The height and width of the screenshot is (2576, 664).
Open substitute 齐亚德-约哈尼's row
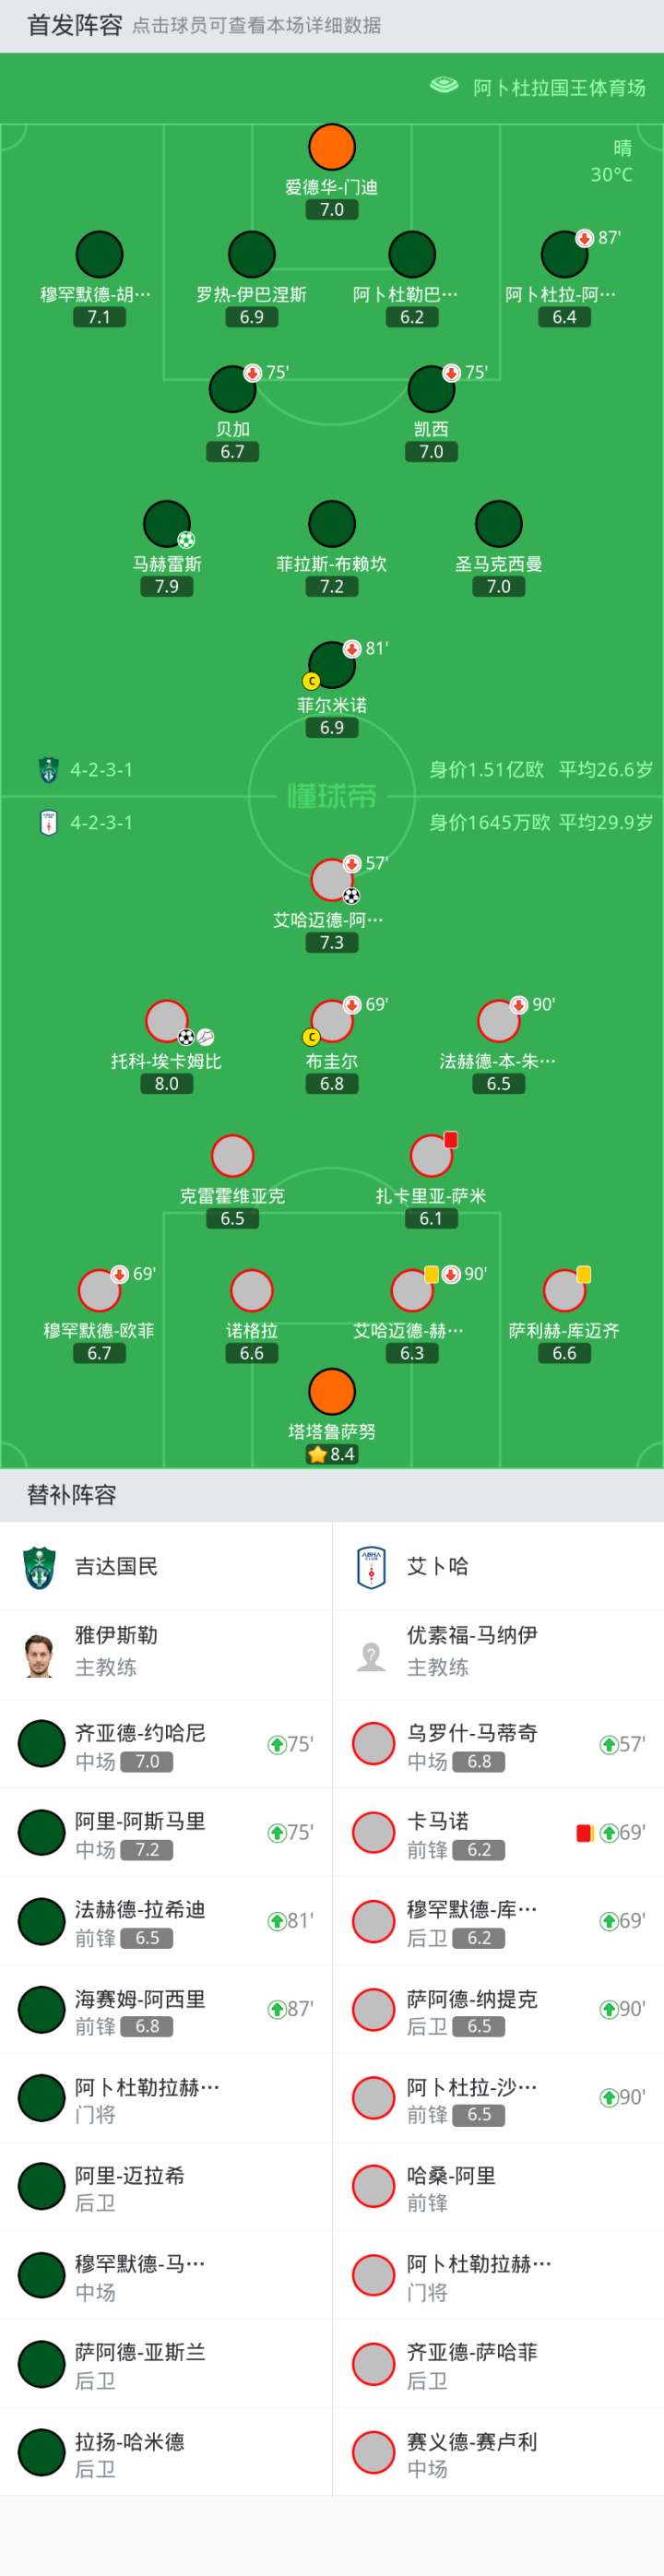click(166, 1745)
